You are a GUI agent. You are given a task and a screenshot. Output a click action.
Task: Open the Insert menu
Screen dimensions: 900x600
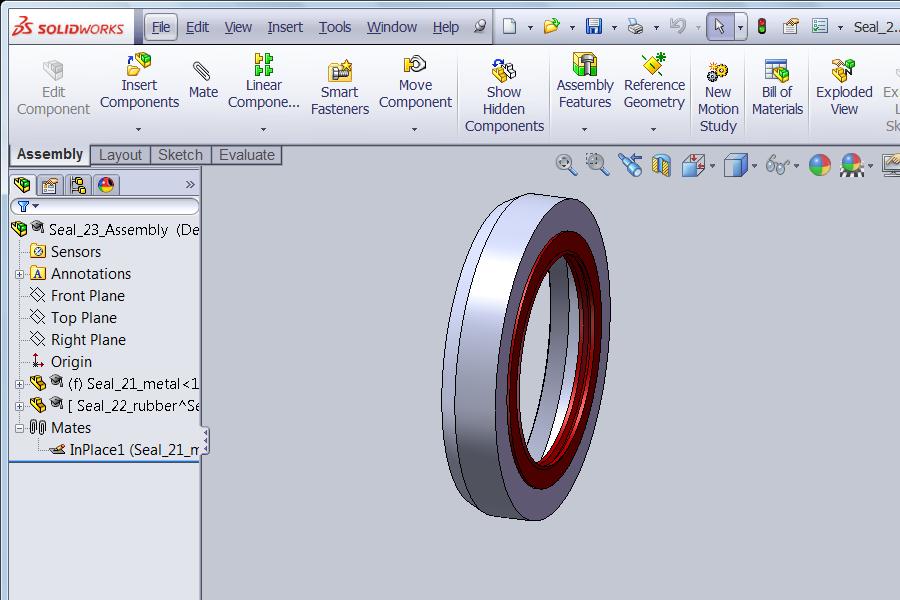click(285, 27)
